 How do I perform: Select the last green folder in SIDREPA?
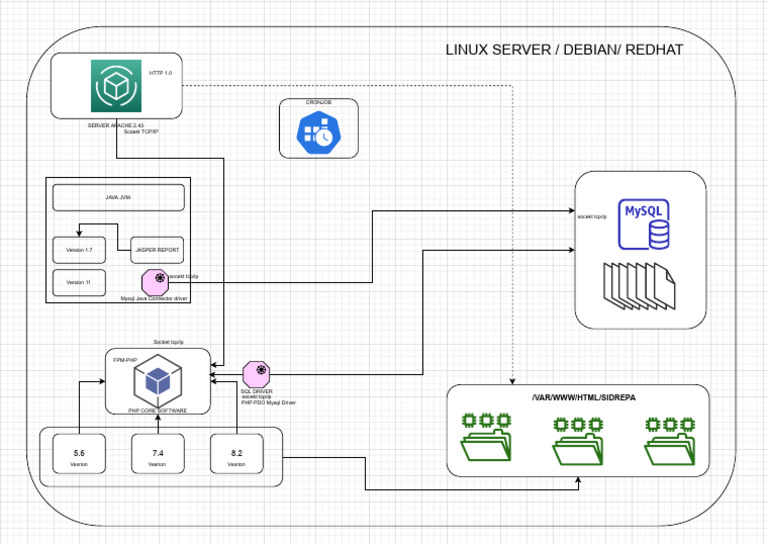coord(670,449)
